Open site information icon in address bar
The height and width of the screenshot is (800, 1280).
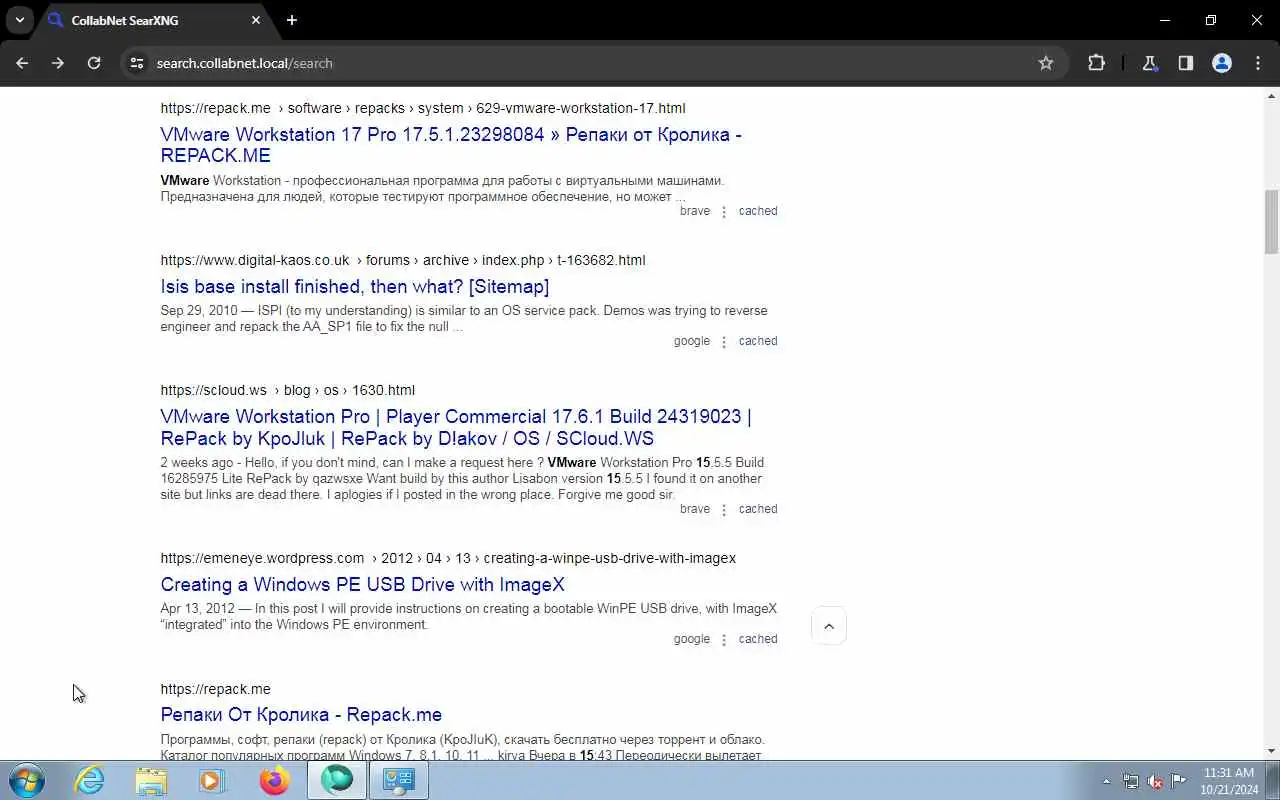pos(137,63)
